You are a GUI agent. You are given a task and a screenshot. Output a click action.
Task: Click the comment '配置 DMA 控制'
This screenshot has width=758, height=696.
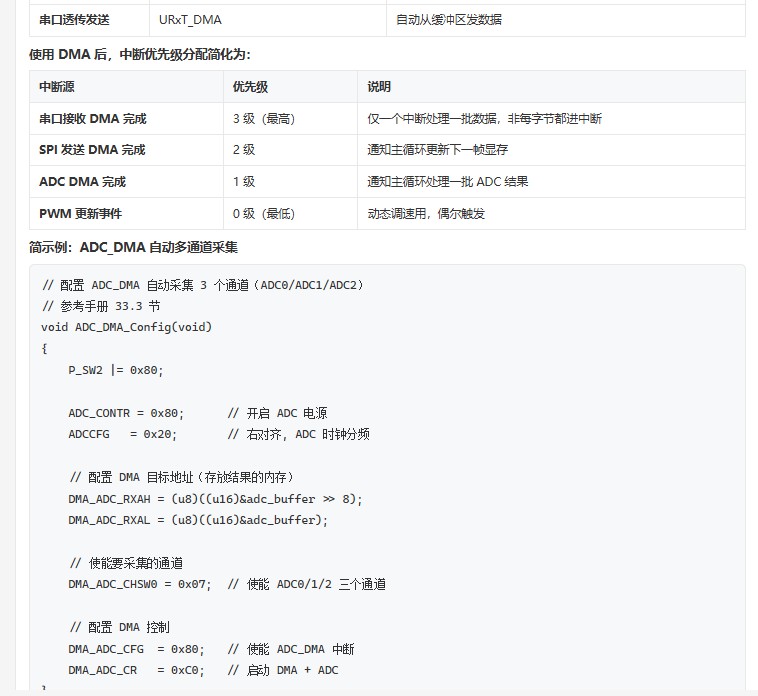[x=119, y=627]
